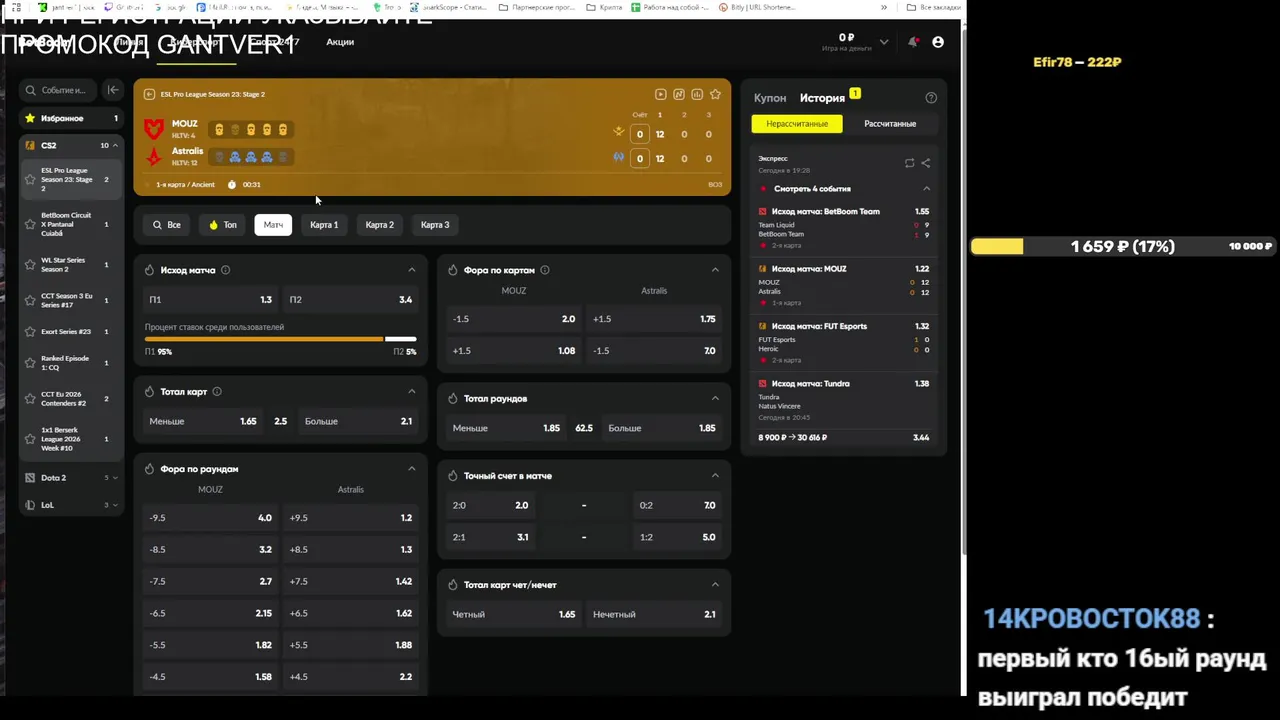The height and width of the screenshot is (720, 1280).
Task: Open the user profile icon
Action: (938, 42)
